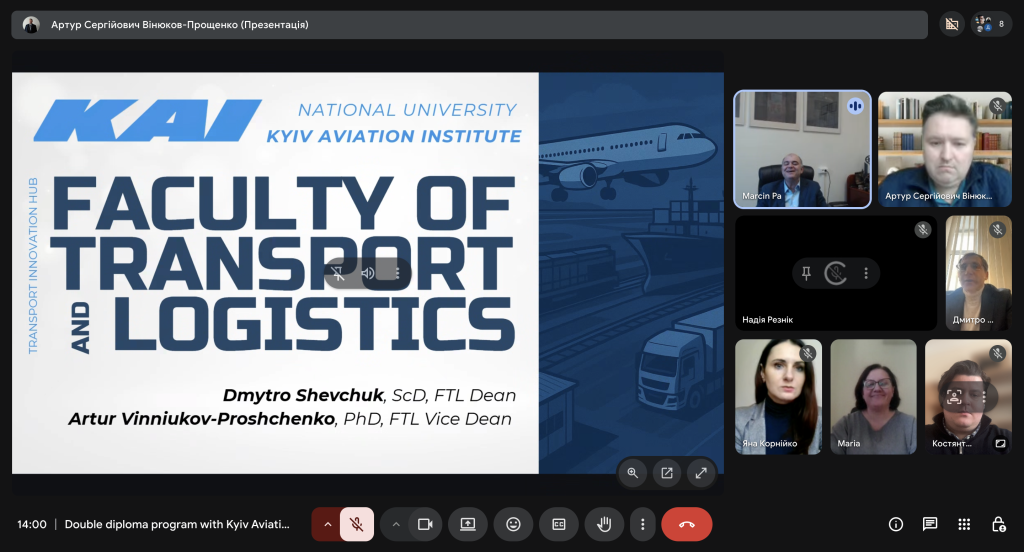This screenshot has height=552, width=1024.
Task: Open the Activities grid icon
Action: point(964,524)
